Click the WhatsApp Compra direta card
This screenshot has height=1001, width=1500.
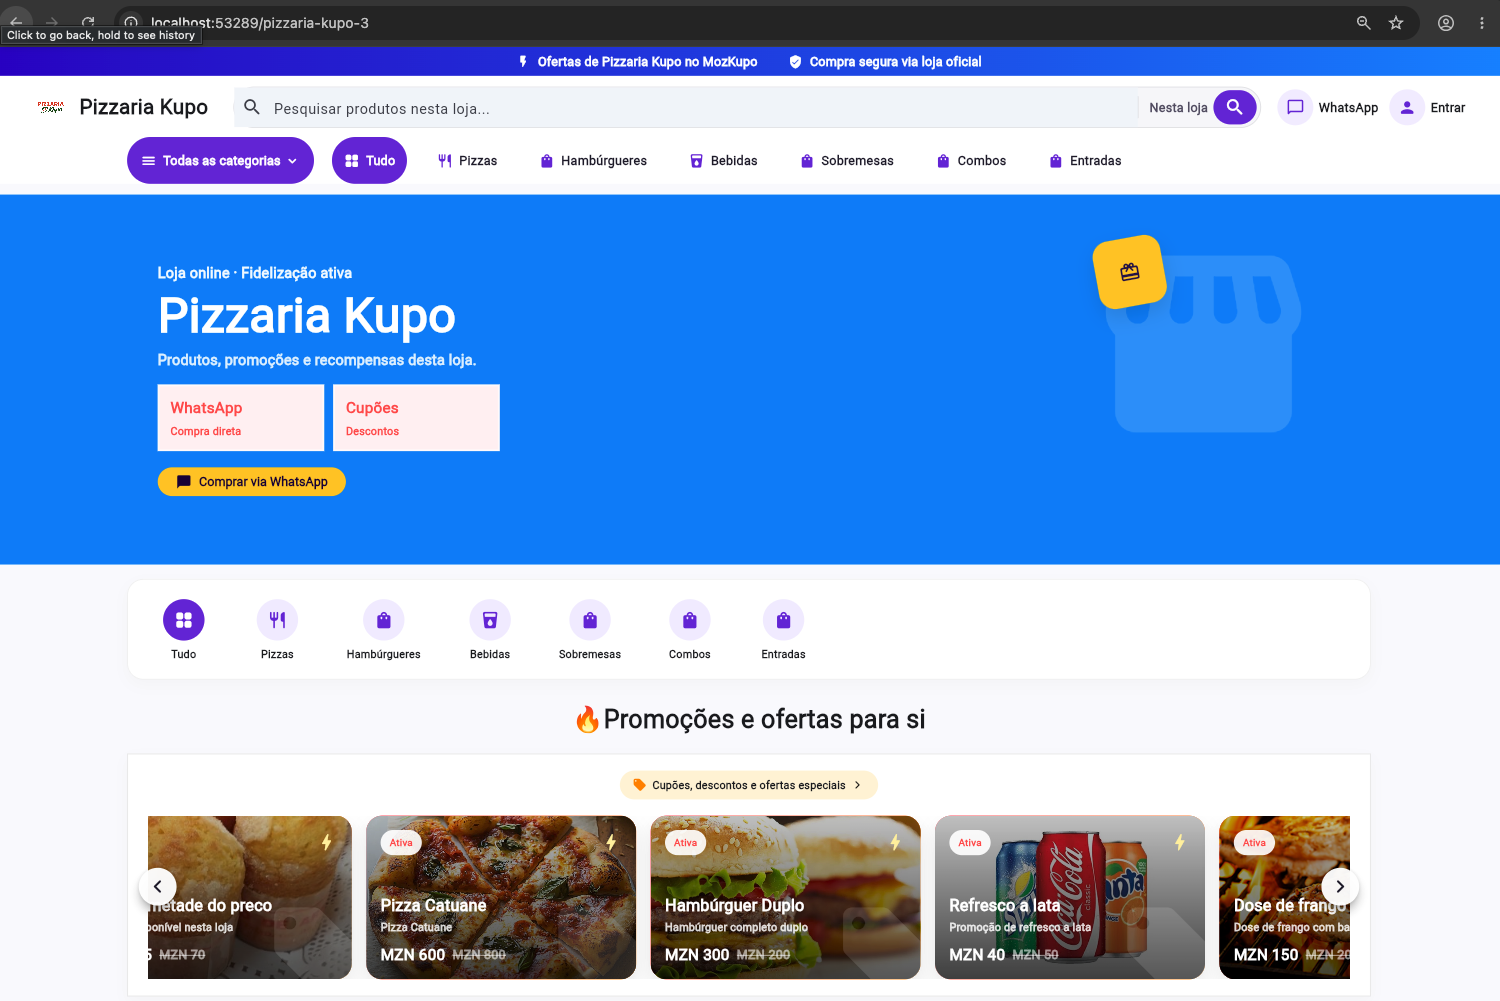click(241, 418)
